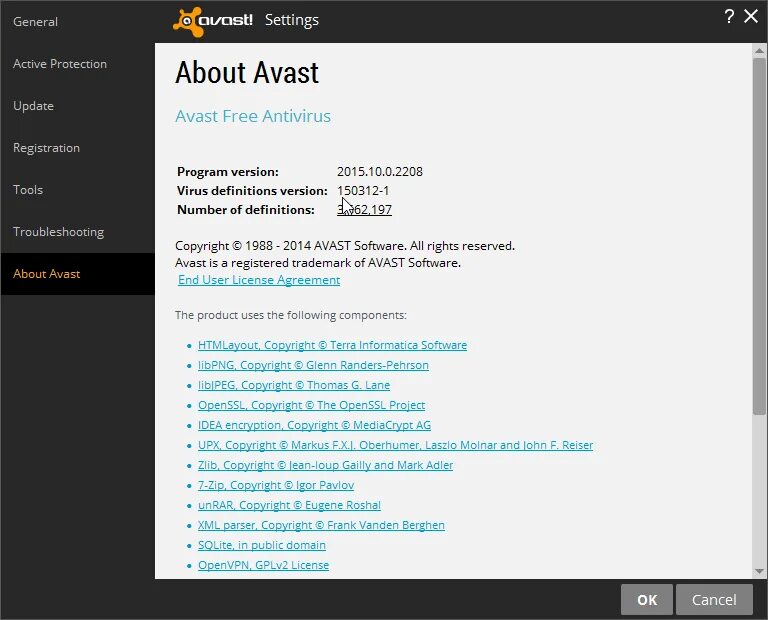Close the Settings window with X

click(751, 16)
